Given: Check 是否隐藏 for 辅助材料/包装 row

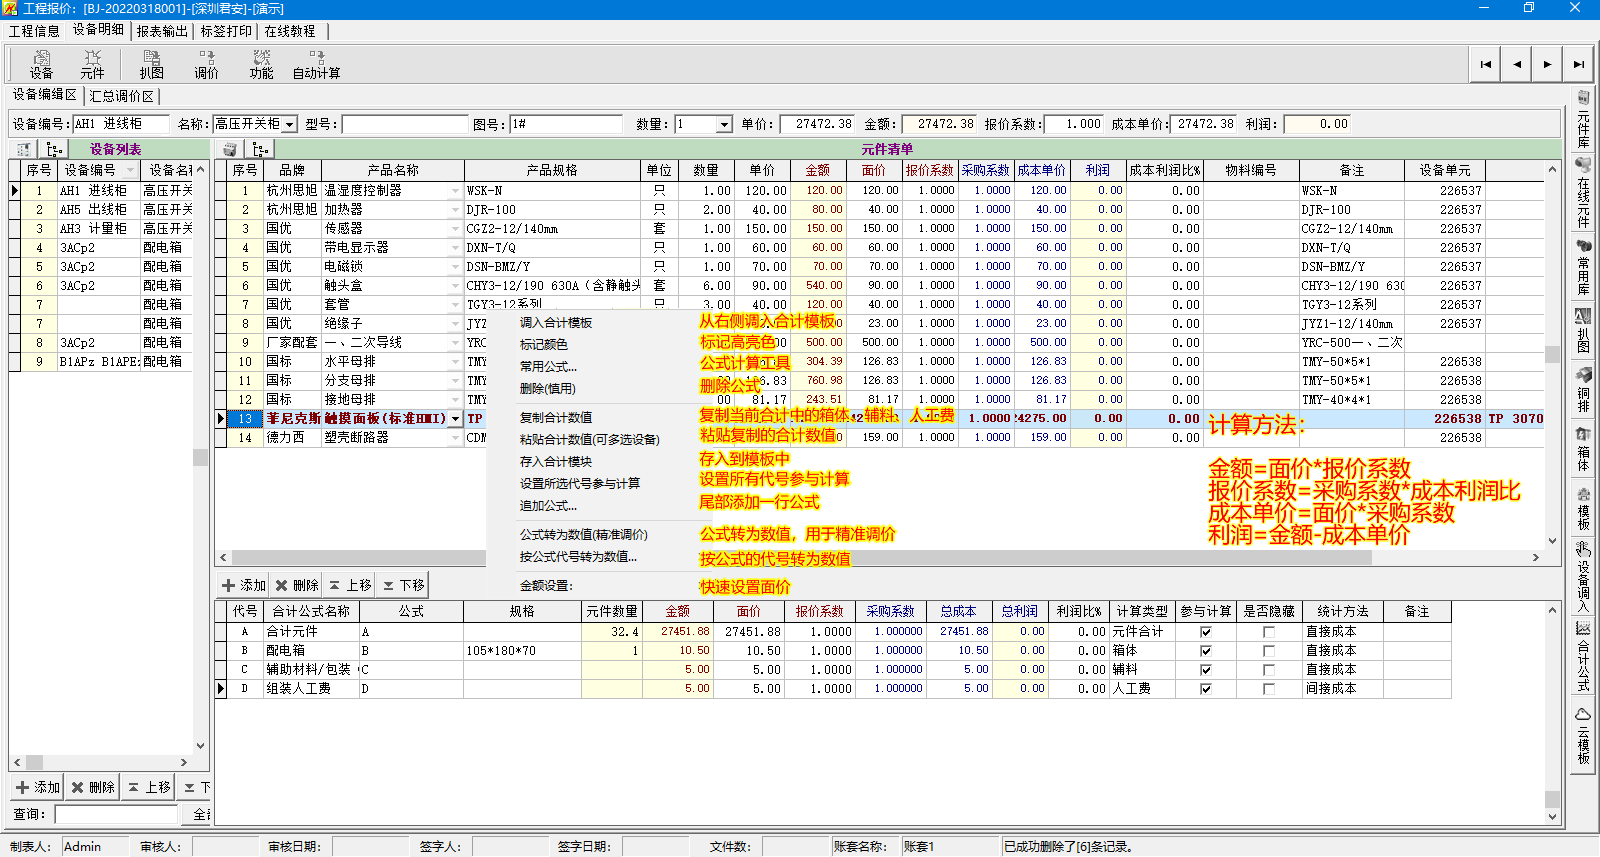Looking at the screenshot, I should click(x=1269, y=670).
